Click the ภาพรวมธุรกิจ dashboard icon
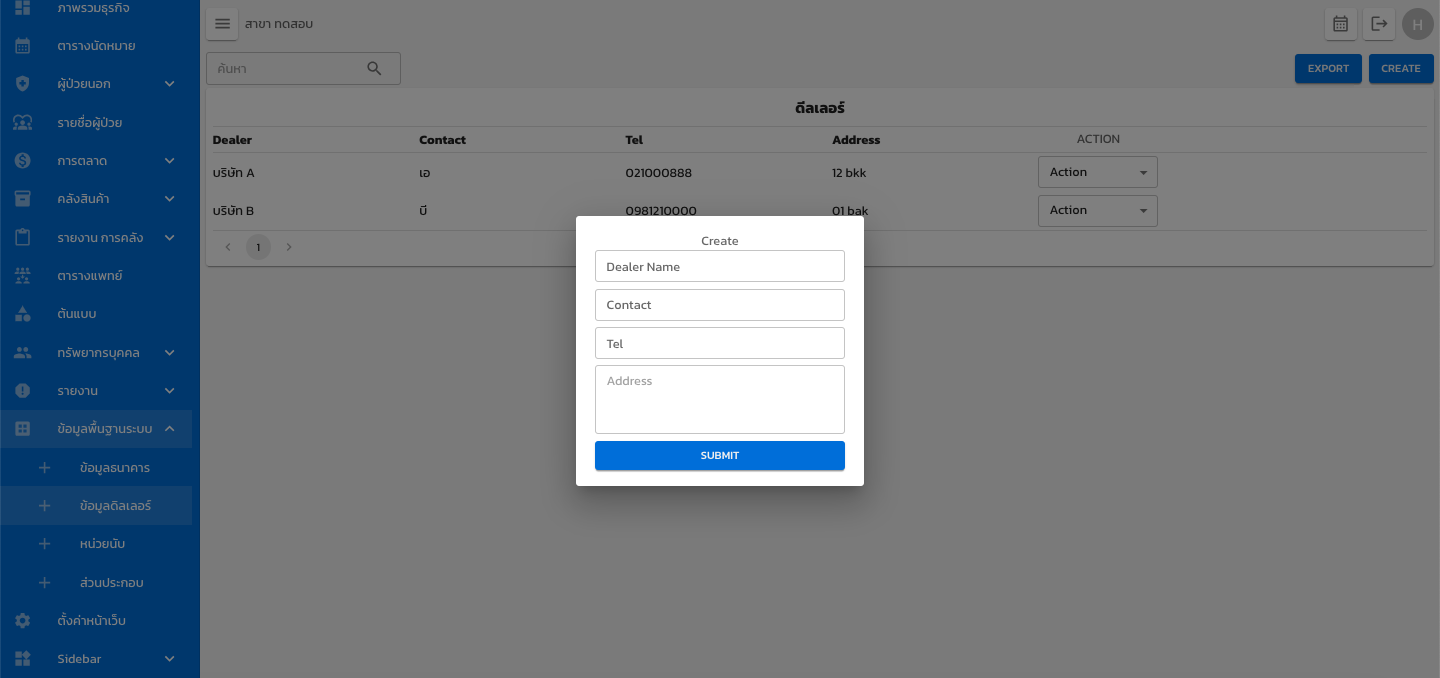Screen dimensions: 1440x678 click(22, 8)
